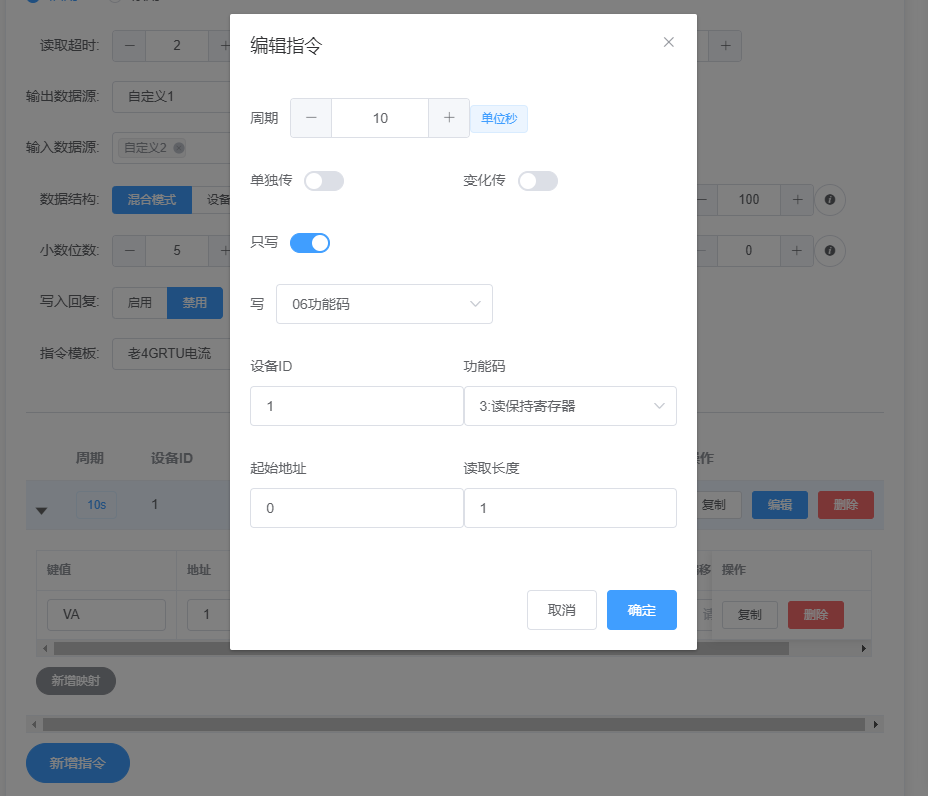Screen dimensions: 928x796
Task: Click the 周期 number input box
Action: point(380,118)
